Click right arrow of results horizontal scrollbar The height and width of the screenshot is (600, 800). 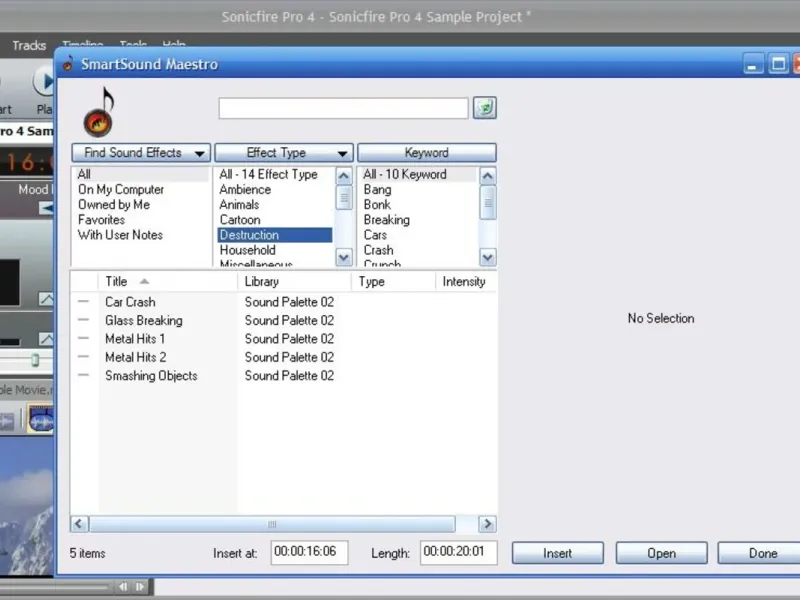pos(487,524)
